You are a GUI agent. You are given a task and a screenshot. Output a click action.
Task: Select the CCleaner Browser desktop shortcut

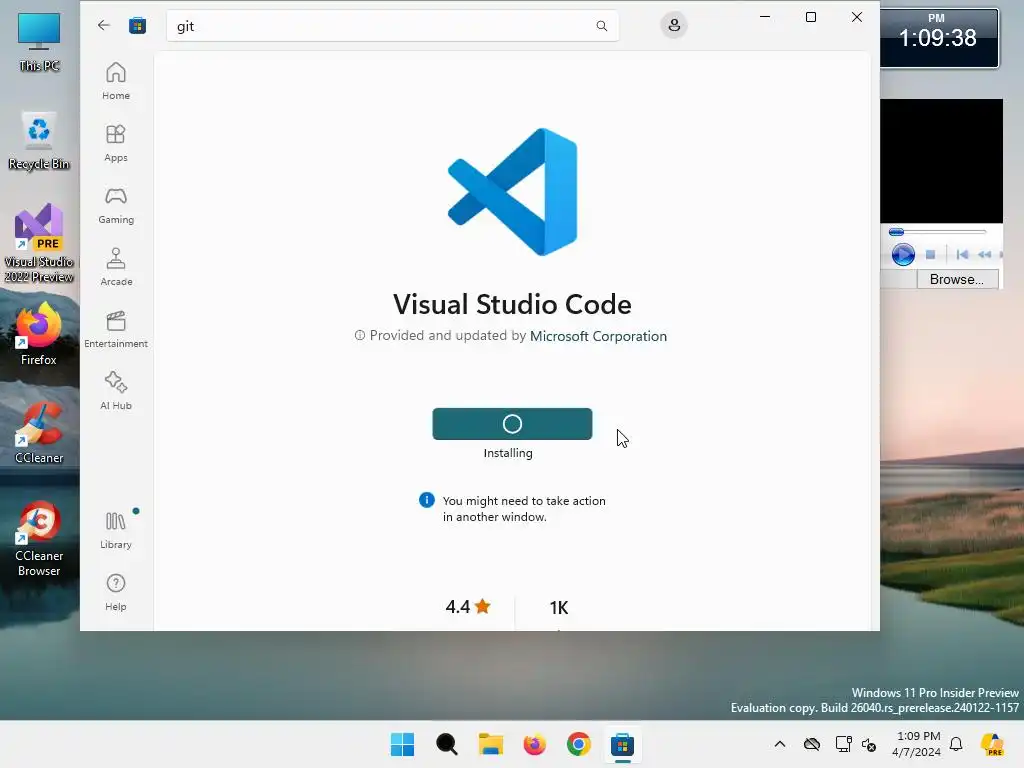tap(39, 539)
